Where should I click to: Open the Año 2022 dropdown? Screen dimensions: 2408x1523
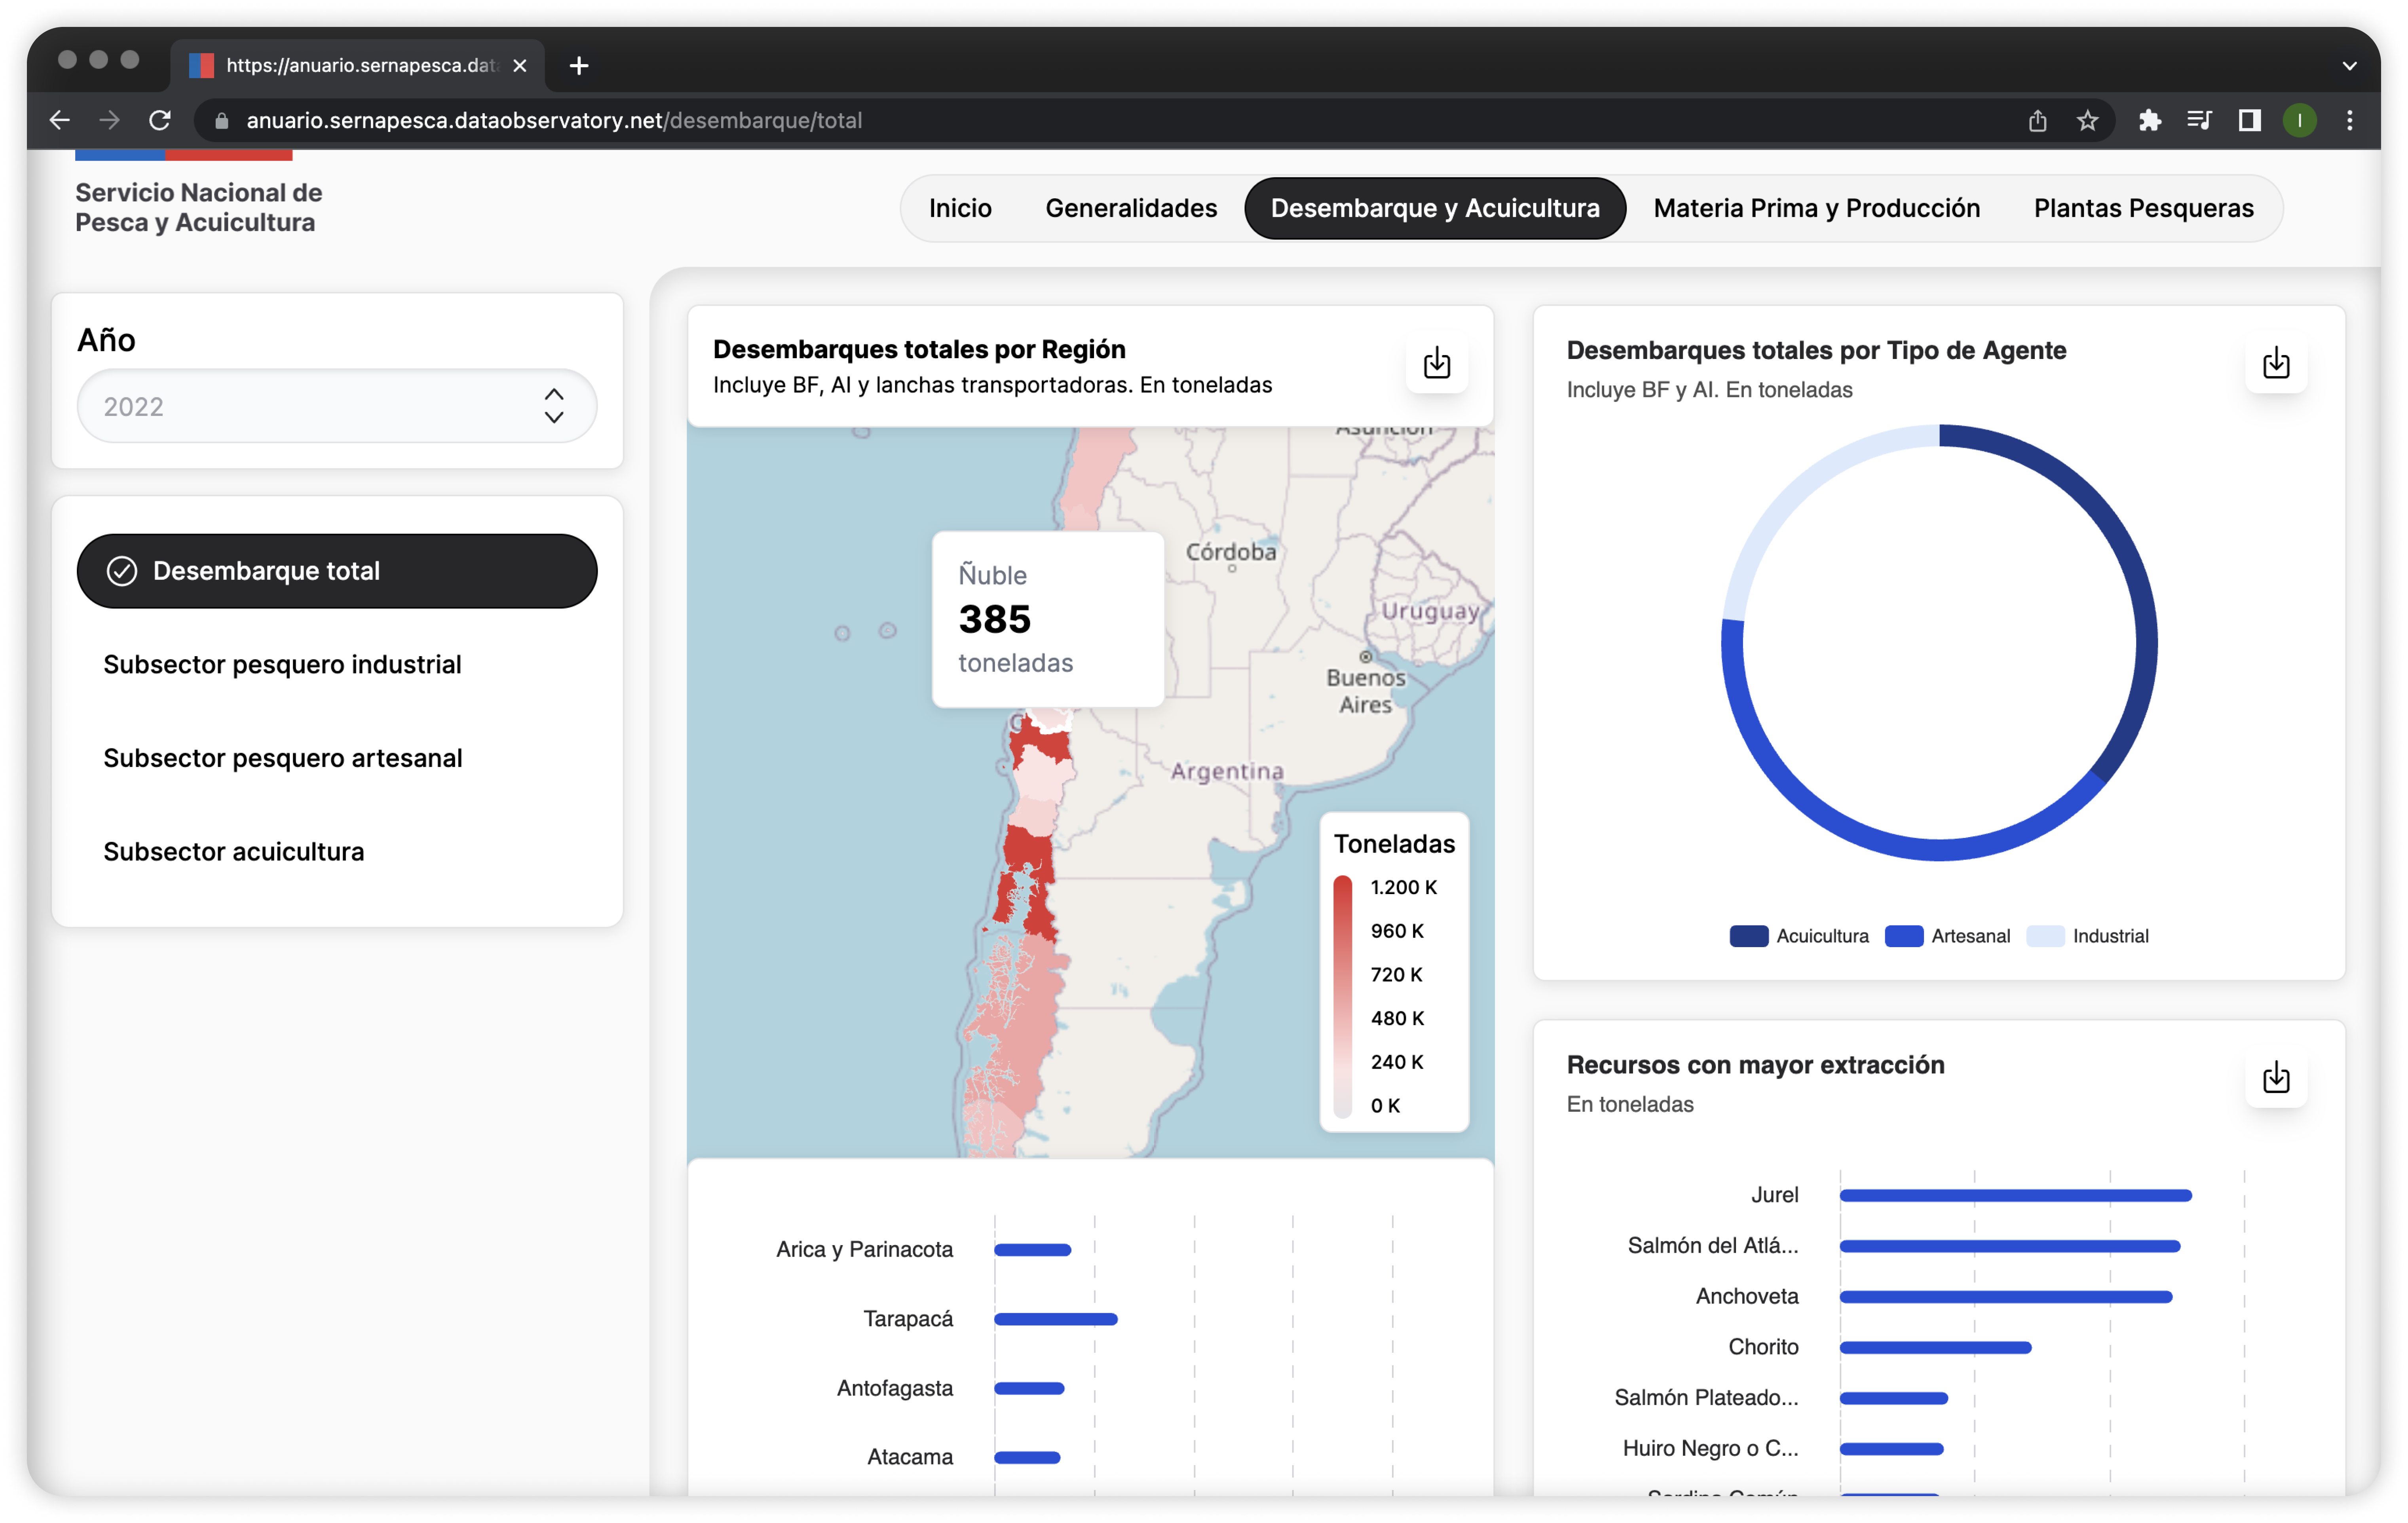[336, 406]
